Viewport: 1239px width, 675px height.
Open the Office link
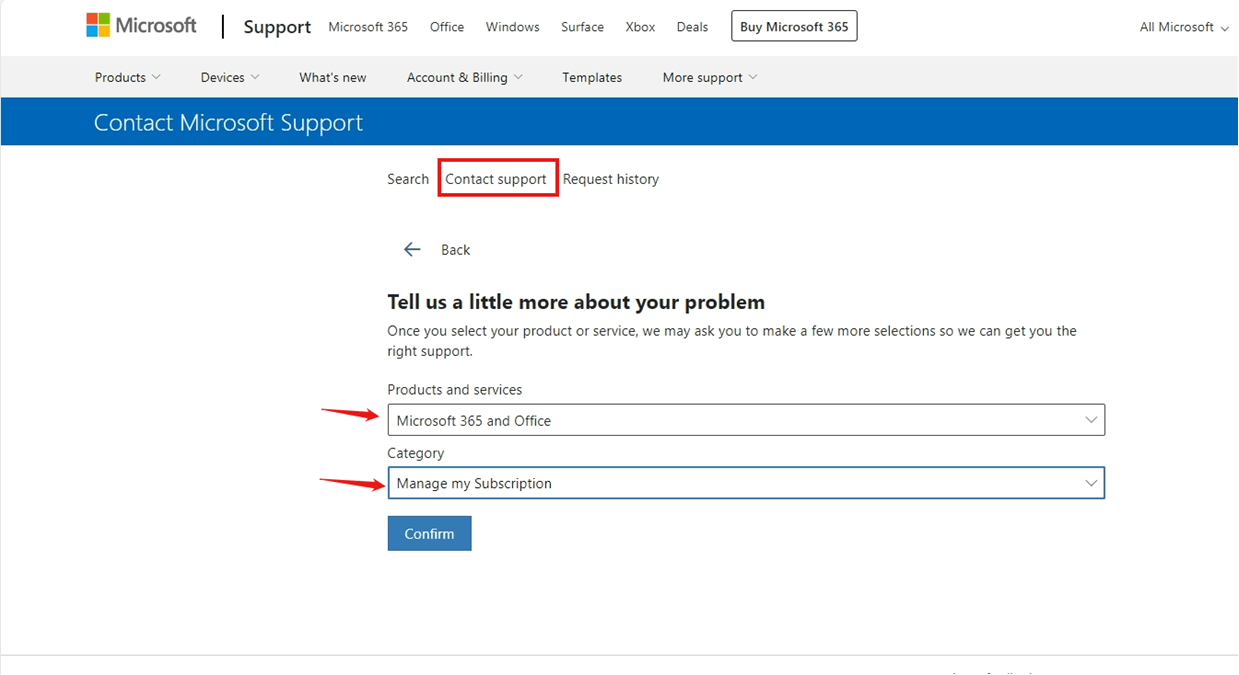[447, 27]
